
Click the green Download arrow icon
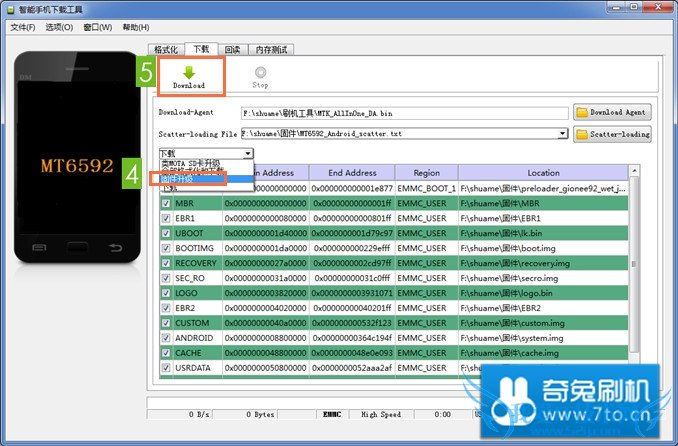pyautogui.click(x=189, y=72)
